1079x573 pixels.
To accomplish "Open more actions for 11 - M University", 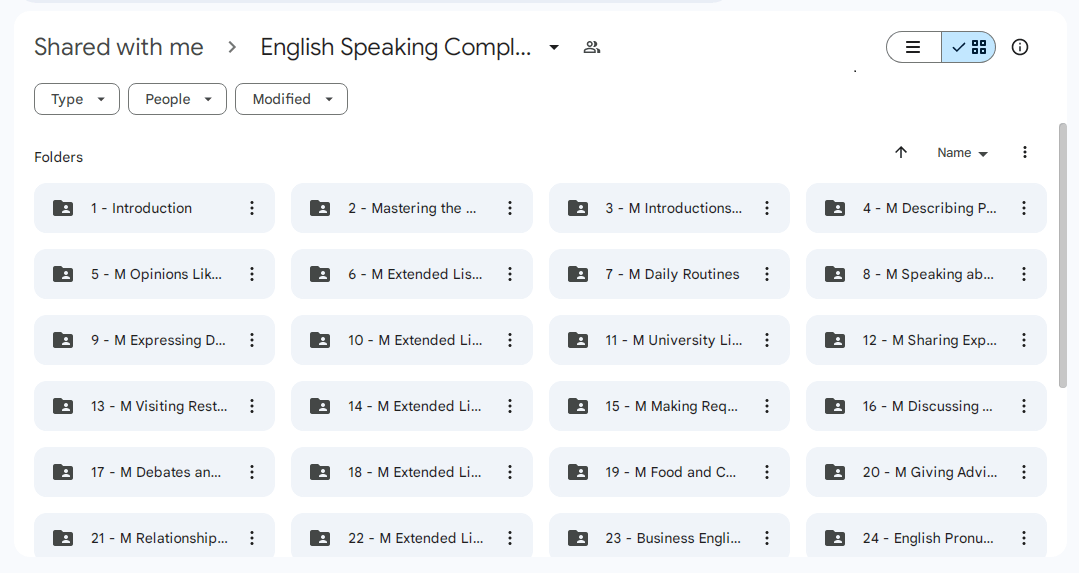I will pos(767,340).
